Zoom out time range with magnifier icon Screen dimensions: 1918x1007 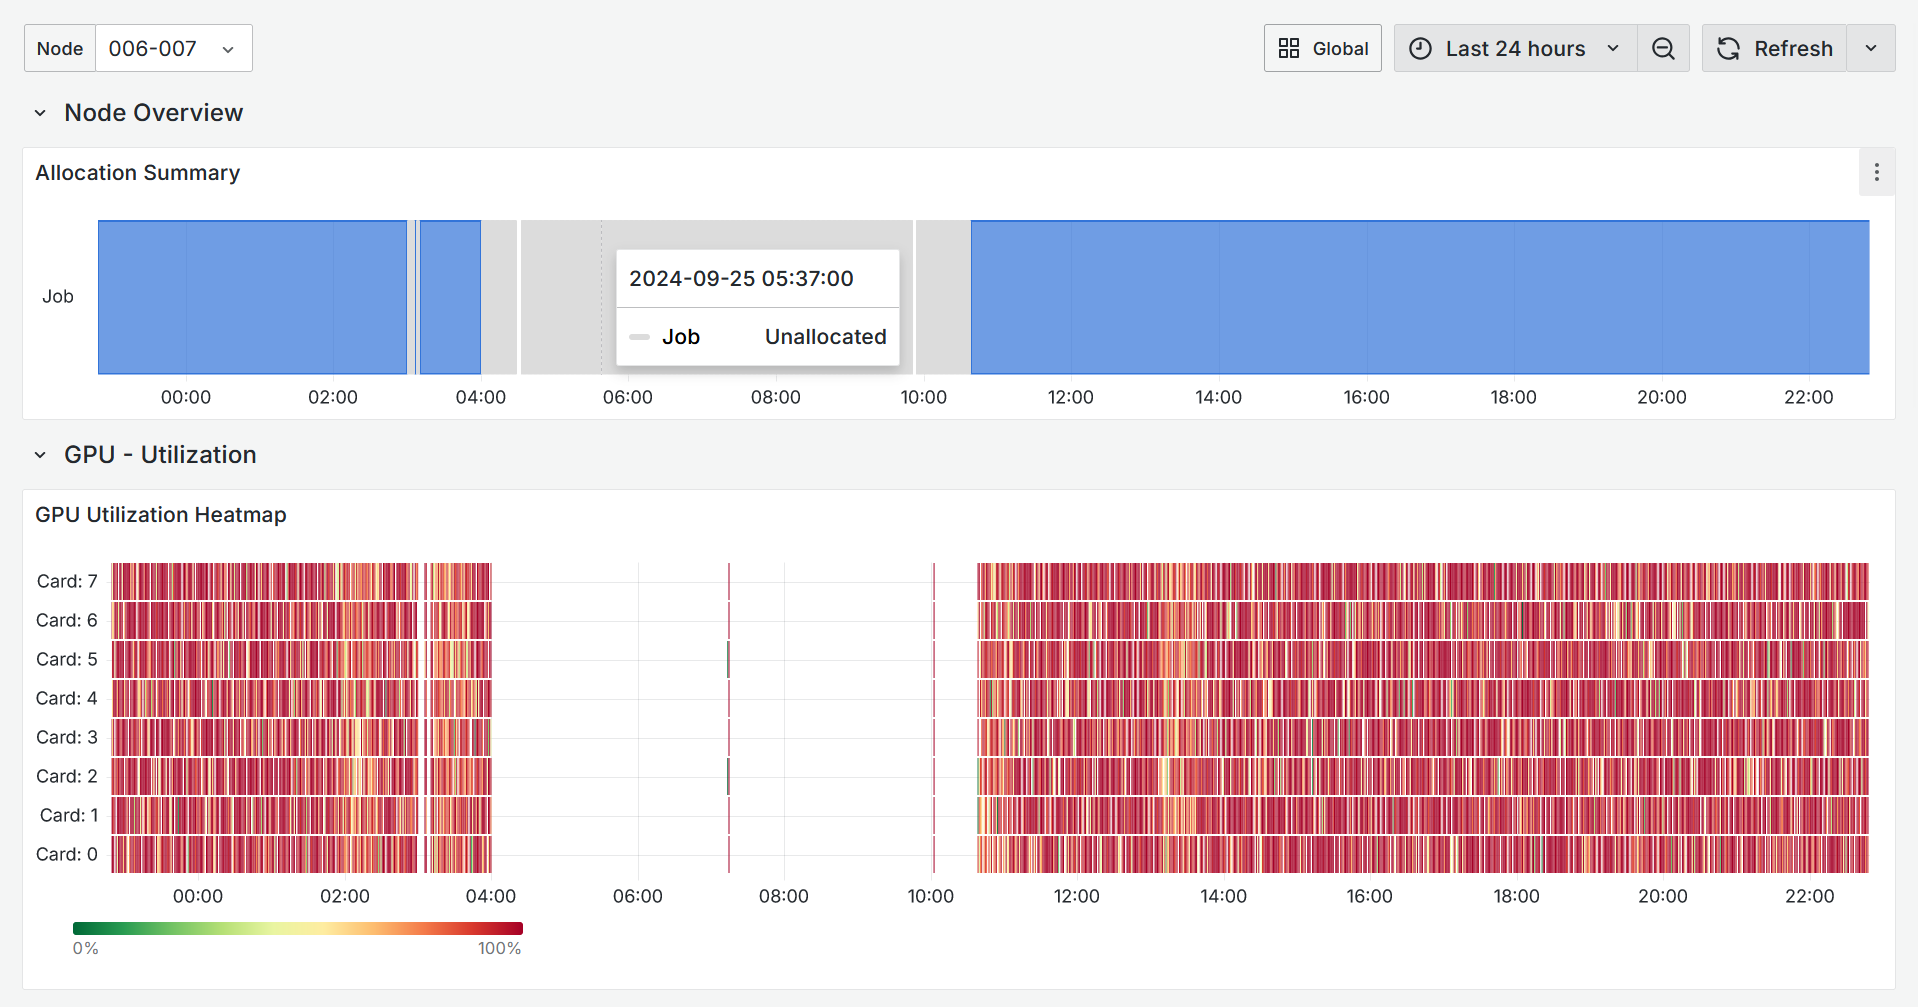[1663, 48]
